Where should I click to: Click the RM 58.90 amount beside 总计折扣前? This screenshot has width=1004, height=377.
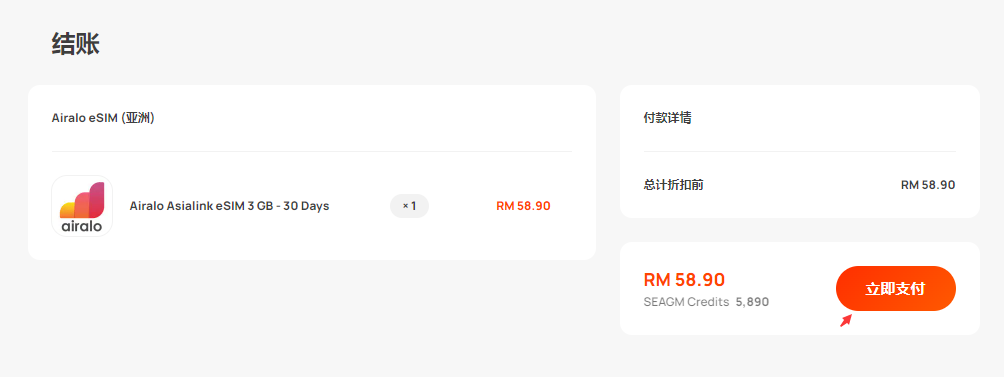click(x=928, y=185)
